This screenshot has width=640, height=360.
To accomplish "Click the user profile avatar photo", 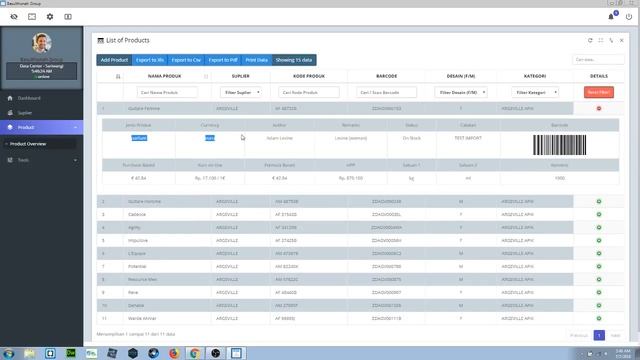I will 42,43.
